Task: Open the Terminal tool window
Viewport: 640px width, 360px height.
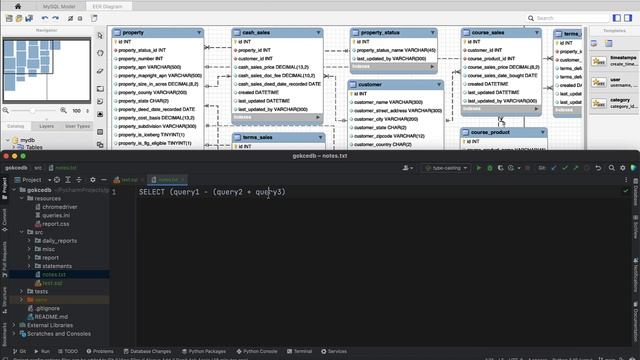Action: point(299,351)
